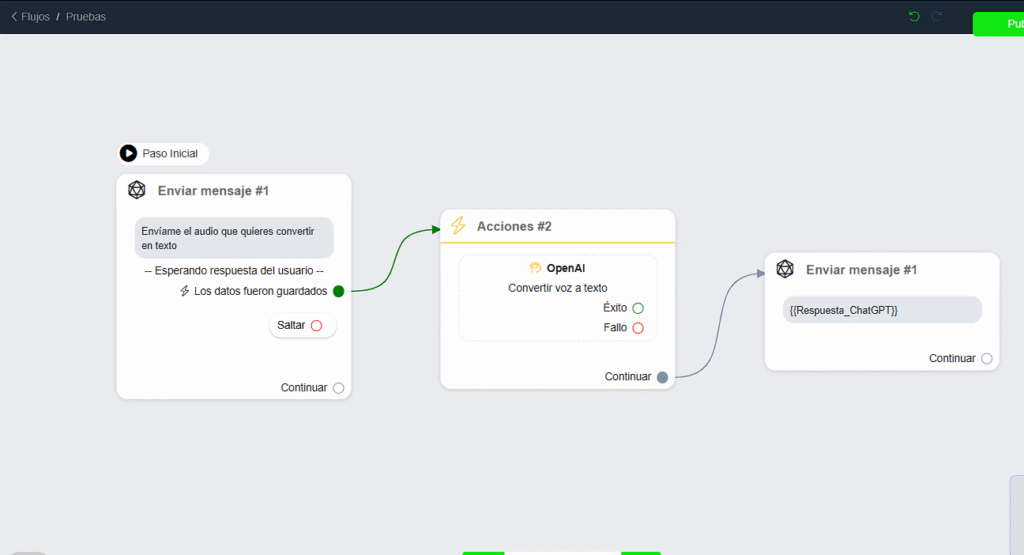Click the gray Continuar dot in Acciones #2
This screenshot has height=555, width=1024.
point(662,377)
